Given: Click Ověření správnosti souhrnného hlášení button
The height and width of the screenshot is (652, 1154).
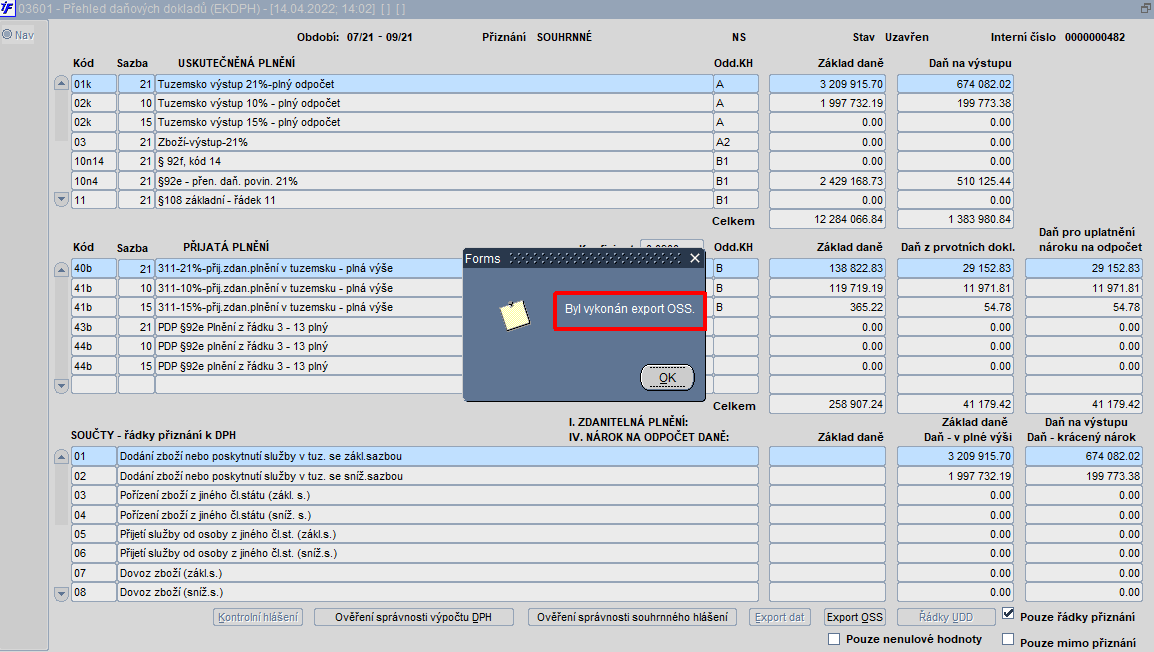Looking at the screenshot, I should click(632, 617).
